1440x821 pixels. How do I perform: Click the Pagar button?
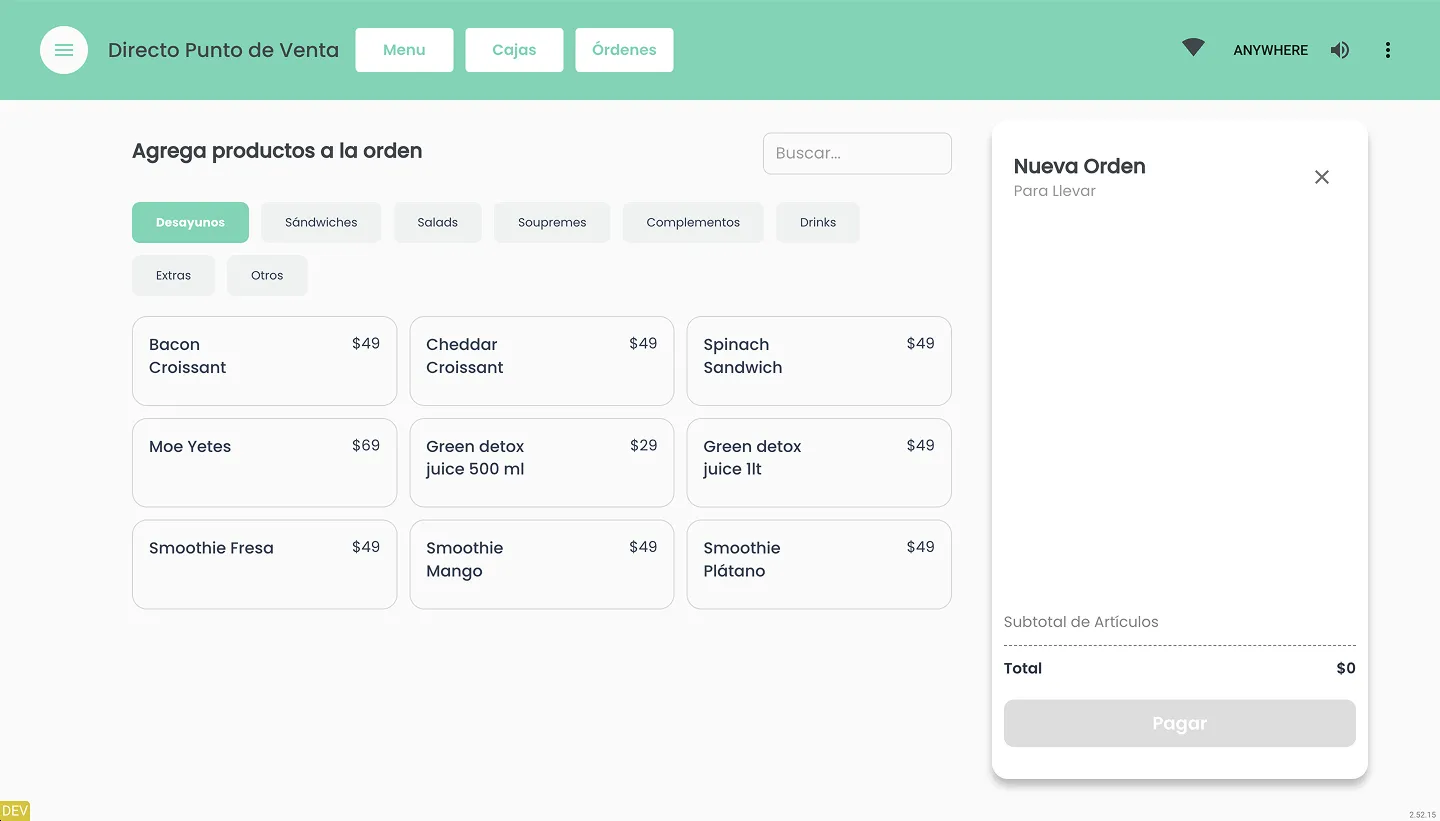tap(1179, 723)
